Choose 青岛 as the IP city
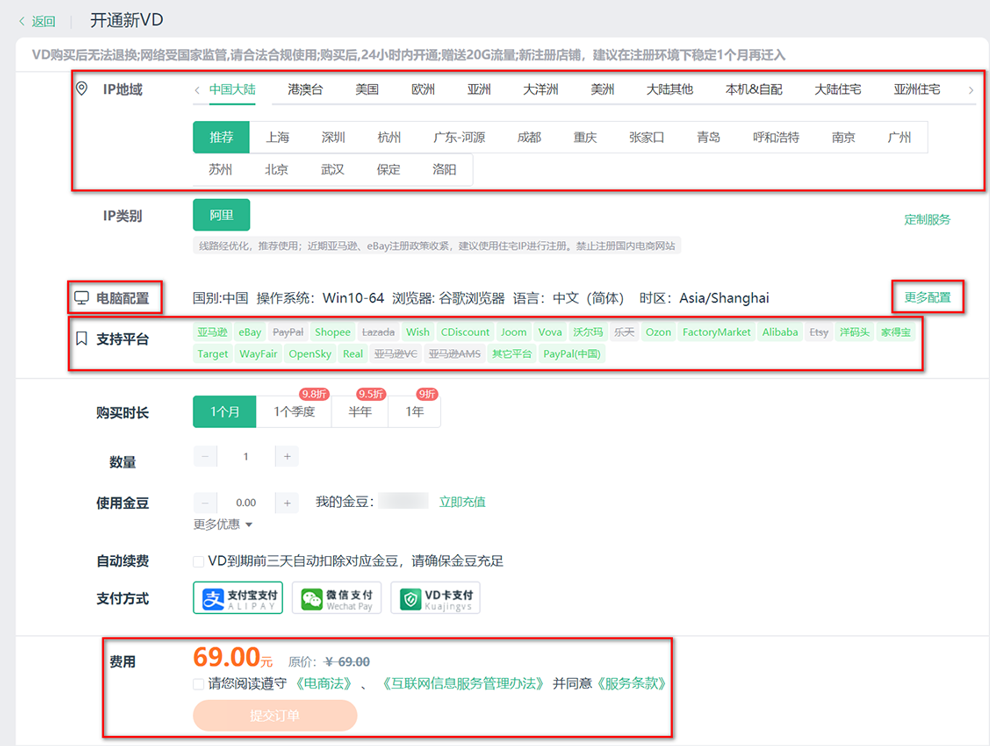Image resolution: width=990 pixels, height=746 pixels. [x=708, y=137]
